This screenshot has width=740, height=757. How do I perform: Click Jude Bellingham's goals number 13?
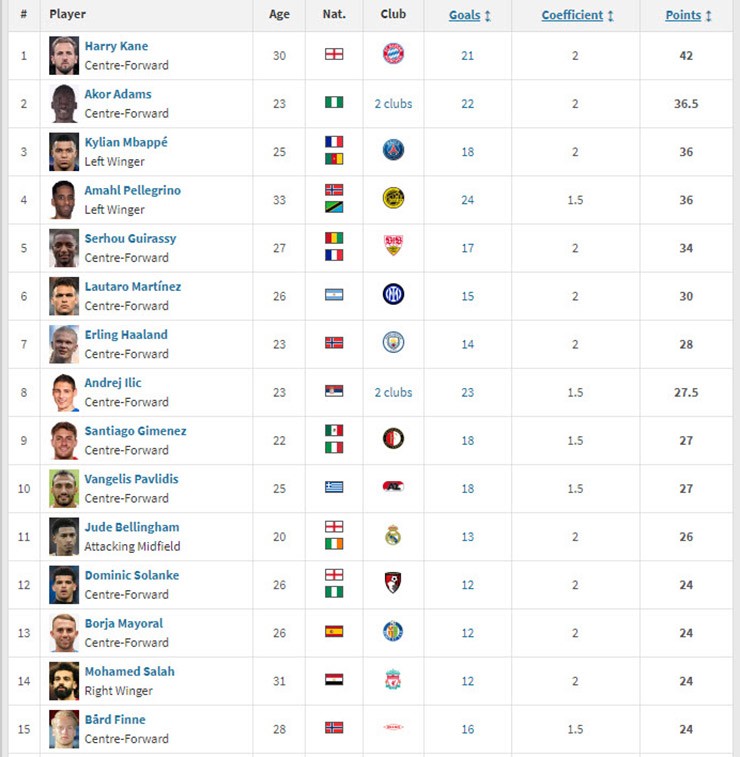[x=467, y=536]
